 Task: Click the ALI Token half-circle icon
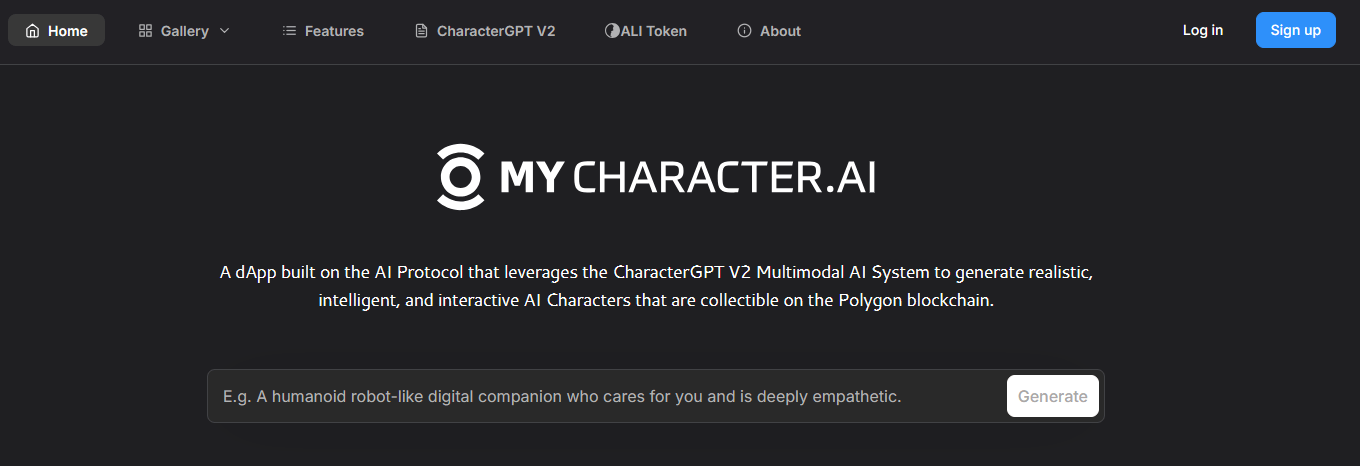click(x=612, y=31)
